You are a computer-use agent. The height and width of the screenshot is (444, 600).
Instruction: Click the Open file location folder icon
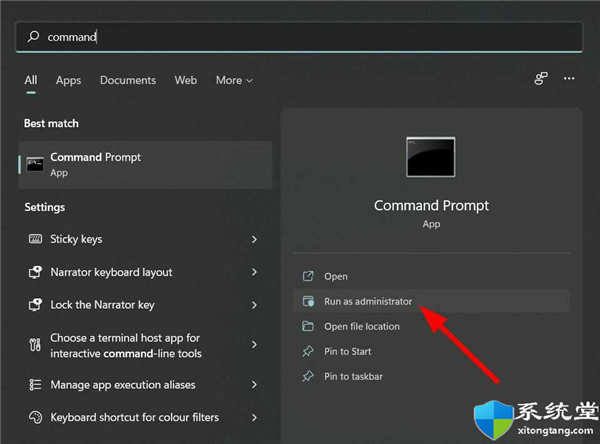click(x=308, y=326)
